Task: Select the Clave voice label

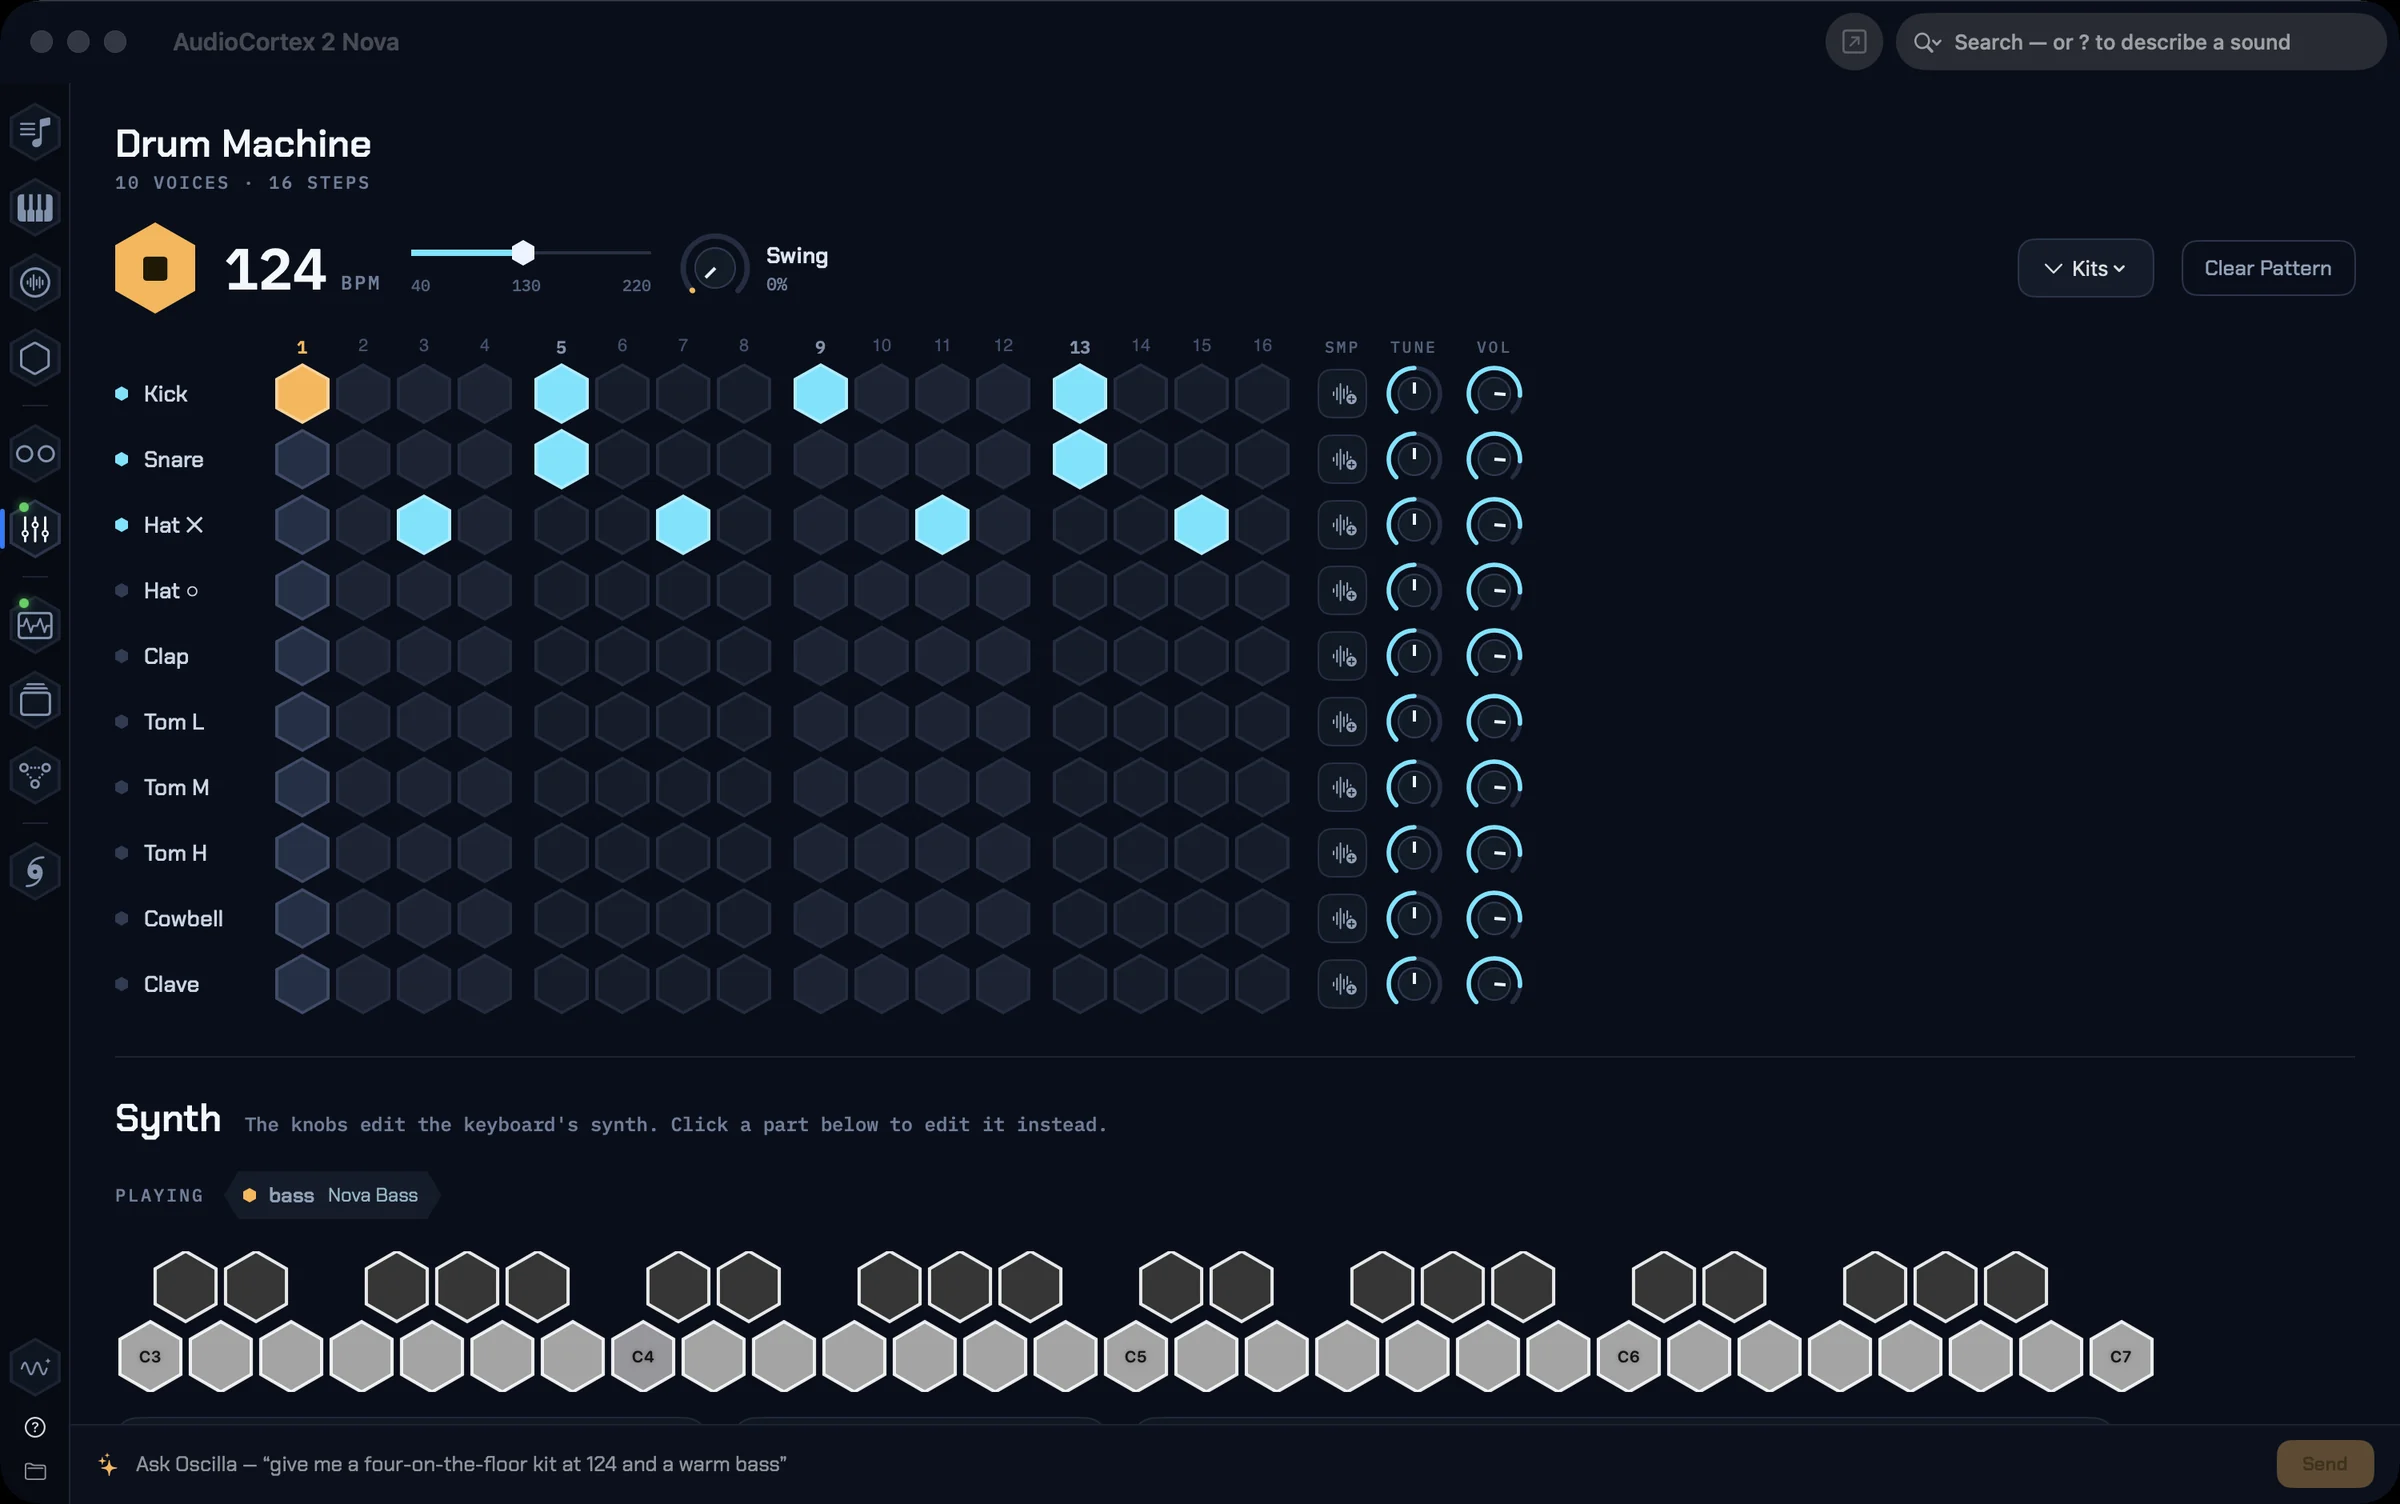Action: (x=171, y=985)
